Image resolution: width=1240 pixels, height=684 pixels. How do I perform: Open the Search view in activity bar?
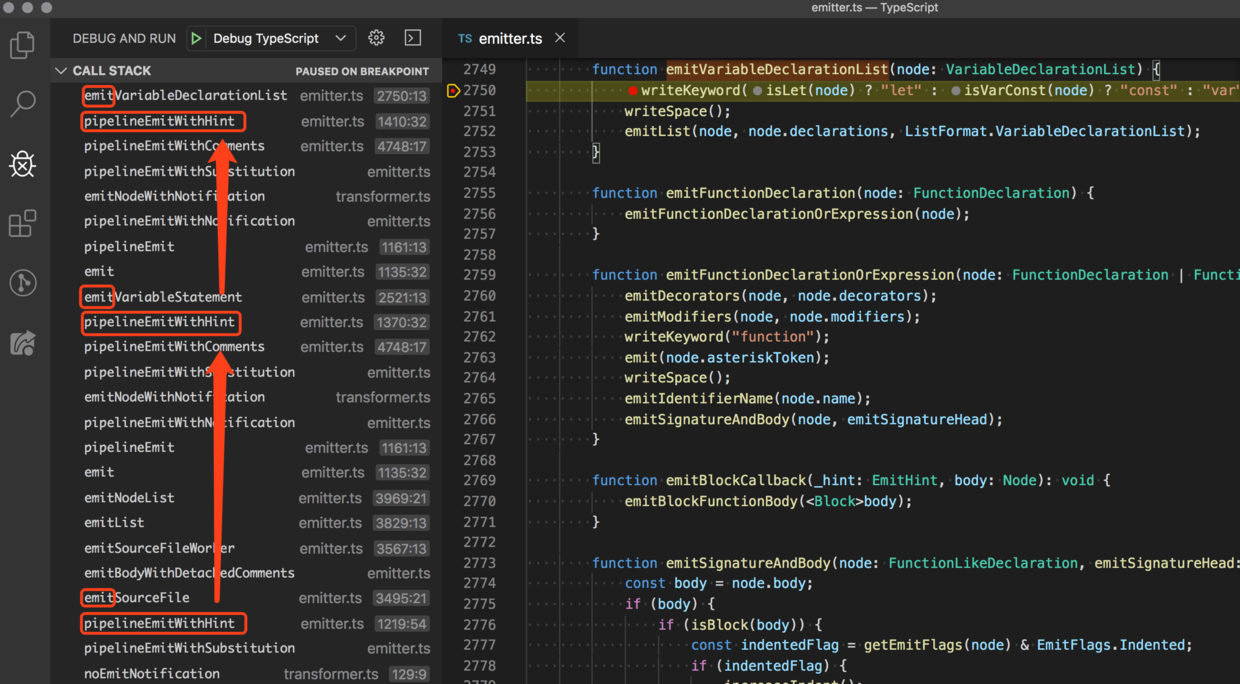pyautogui.click(x=22, y=104)
